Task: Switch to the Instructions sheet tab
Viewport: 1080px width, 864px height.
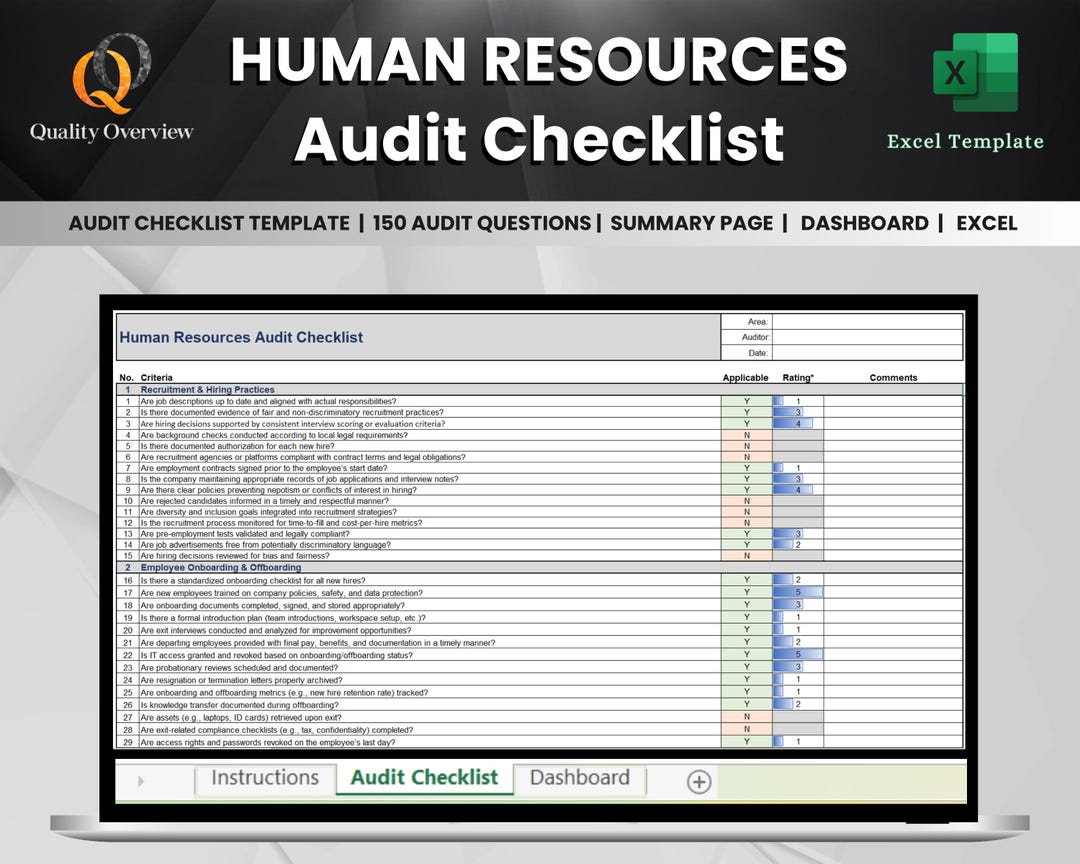Action: 265,778
